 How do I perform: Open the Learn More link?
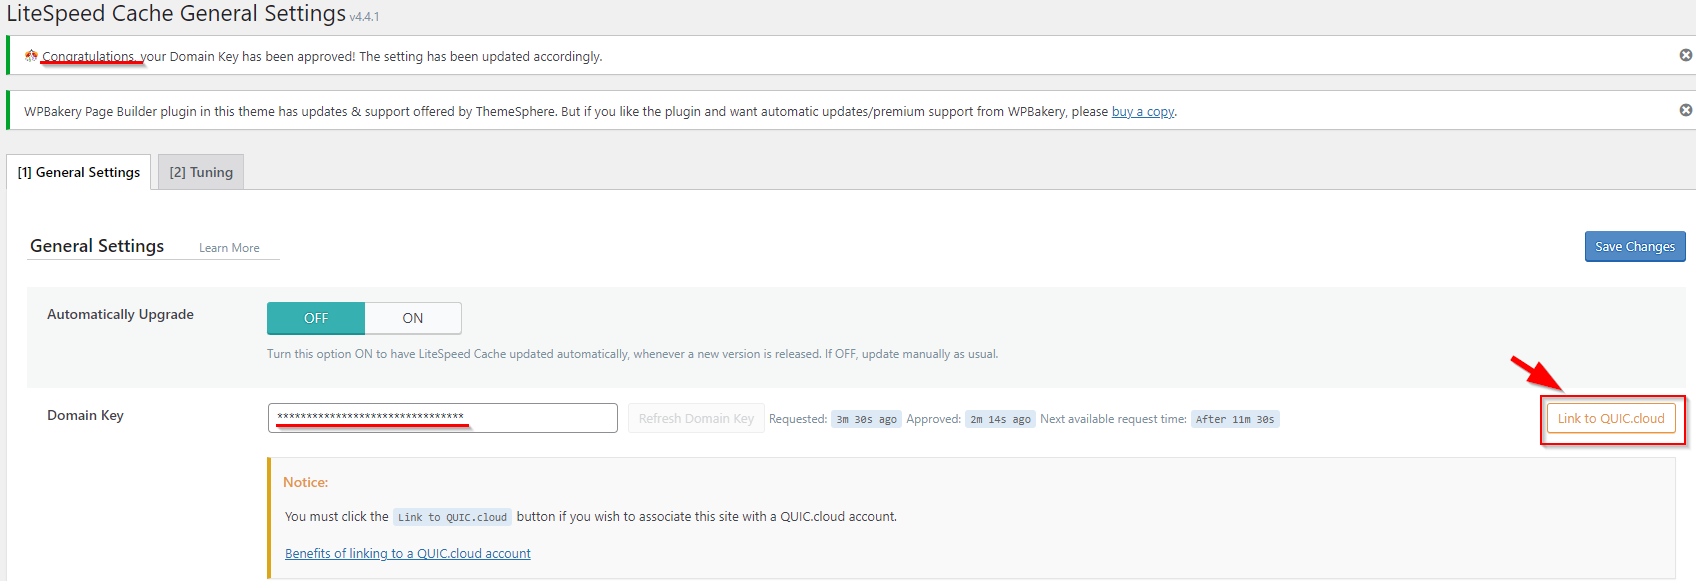point(229,248)
